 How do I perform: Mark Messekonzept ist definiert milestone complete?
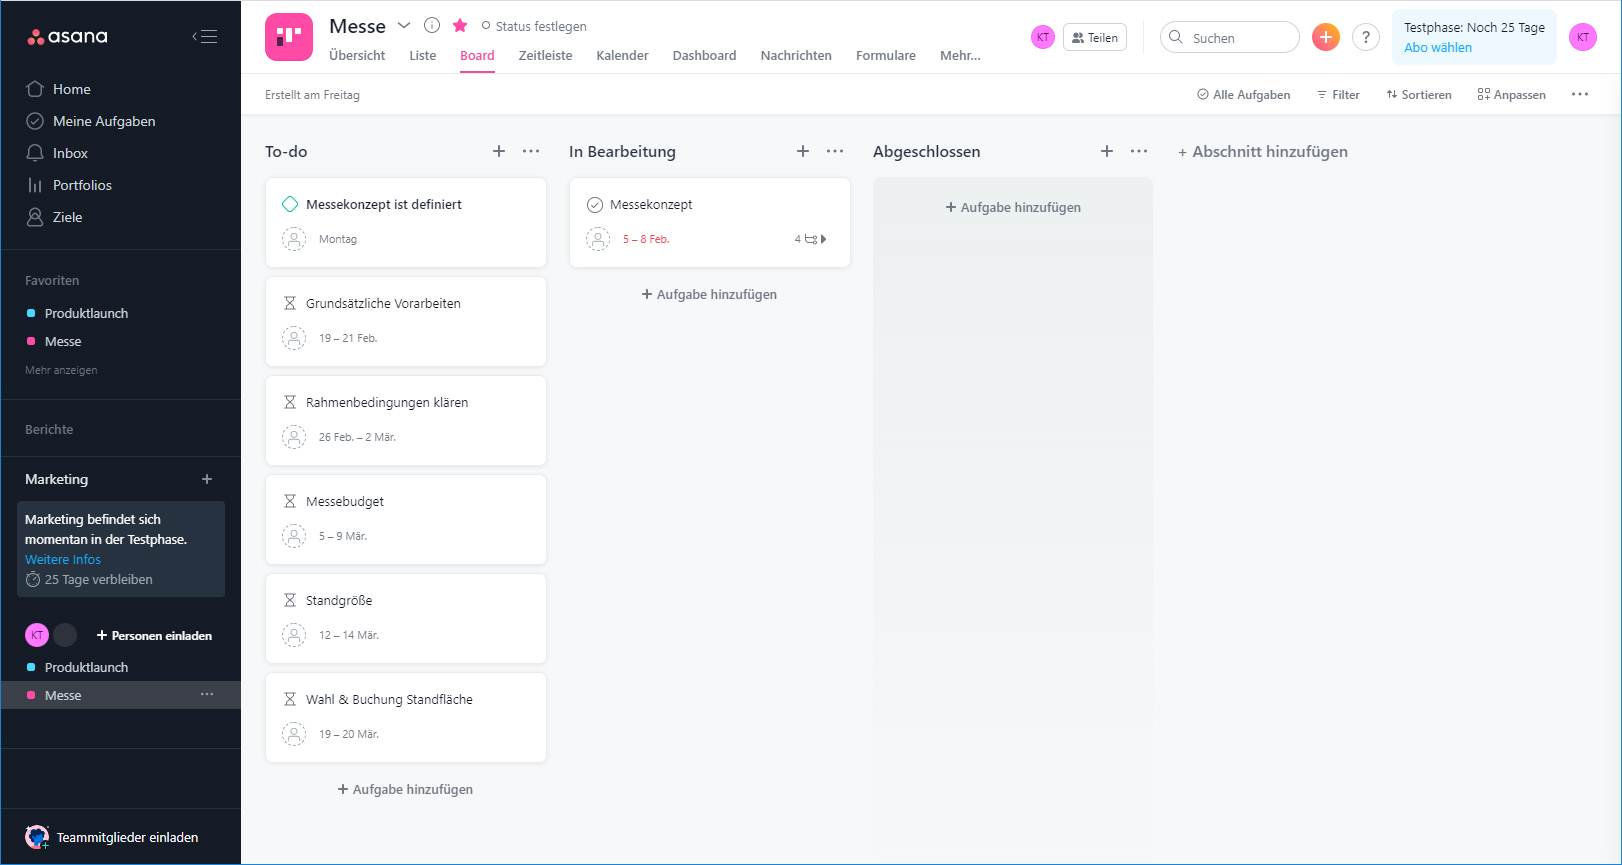pyautogui.click(x=290, y=204)
